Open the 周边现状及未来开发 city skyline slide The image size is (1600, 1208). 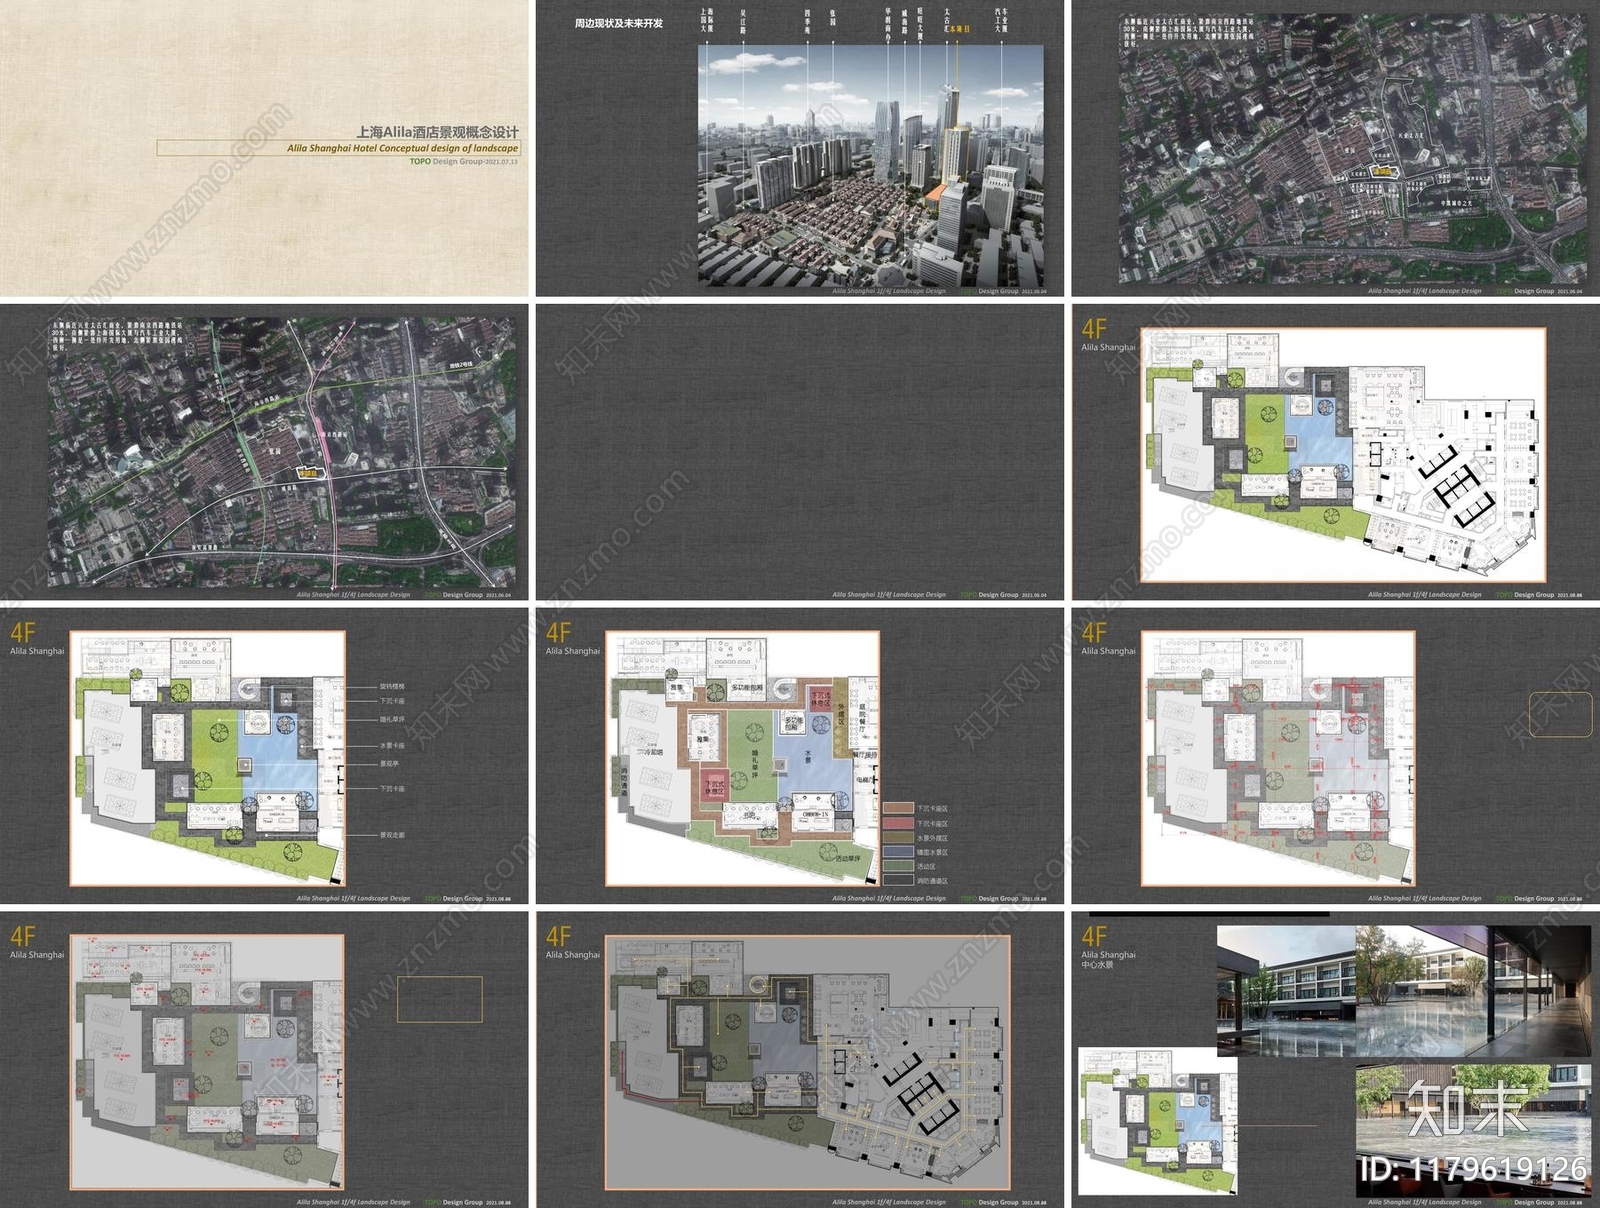[x=800, y=148]
